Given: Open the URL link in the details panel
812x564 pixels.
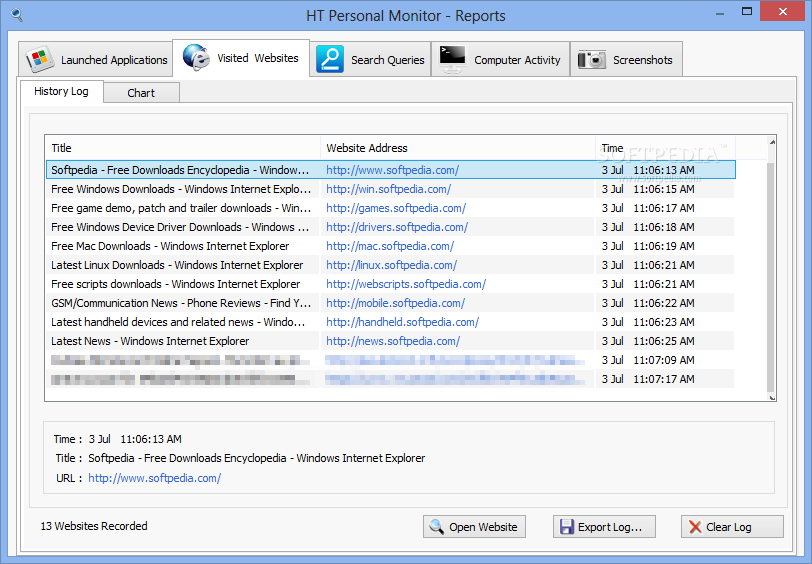Looking at the screenshot, I should [x=155, y=478].
